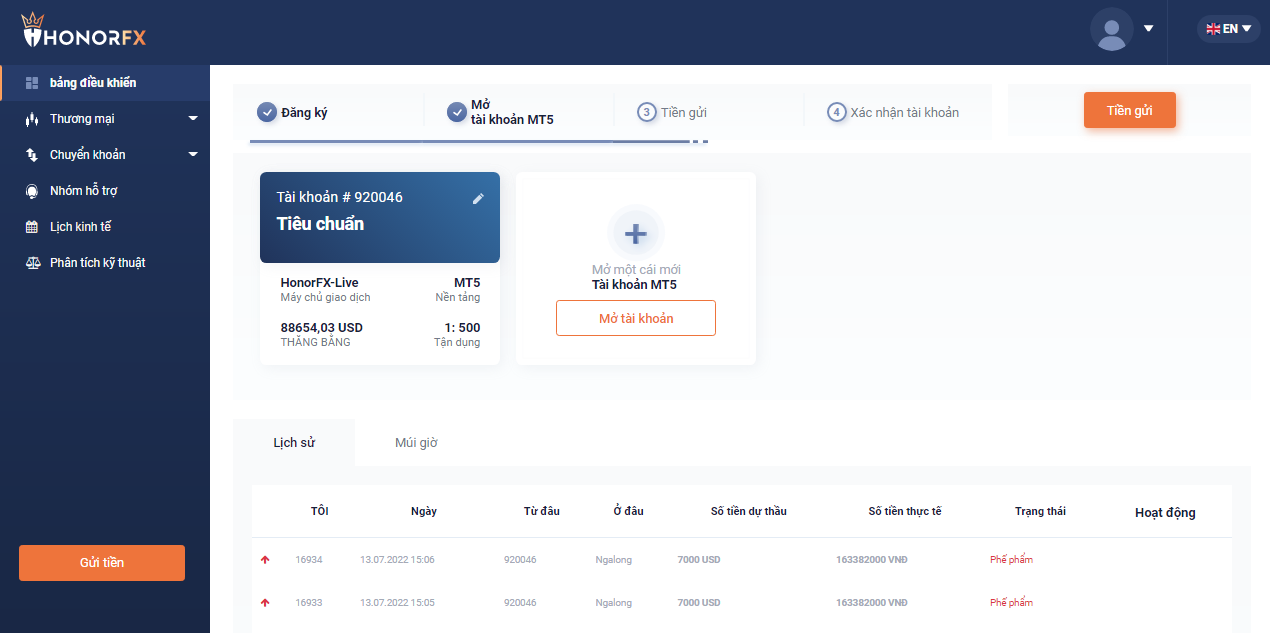Click the pencil edit icon on account card
The width and height of the screenshot is (1270, 633).
pos(478,199)
